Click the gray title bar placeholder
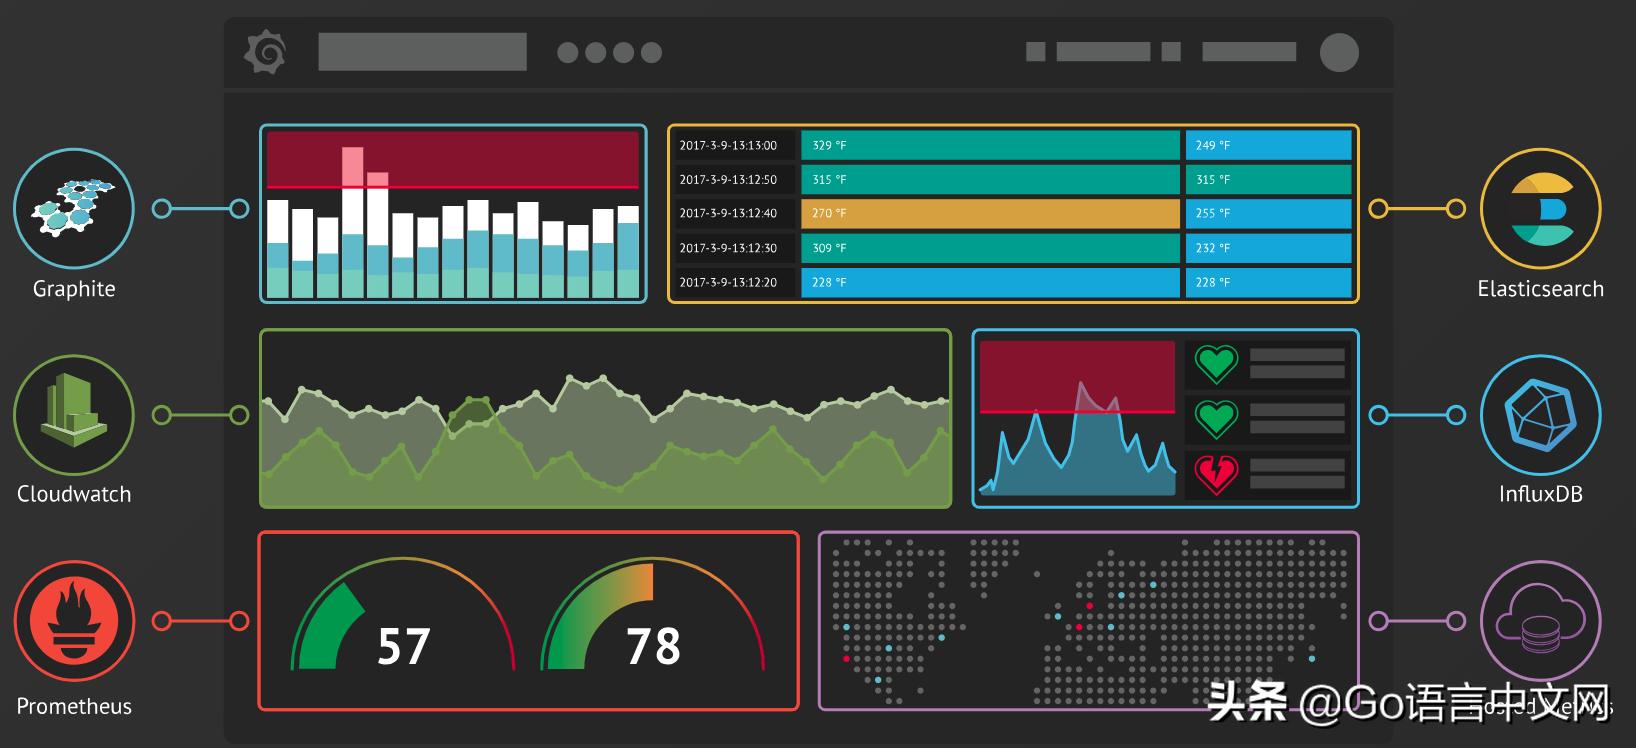Viewport: 1636px width, 748px height. click(x=422, y=52)
